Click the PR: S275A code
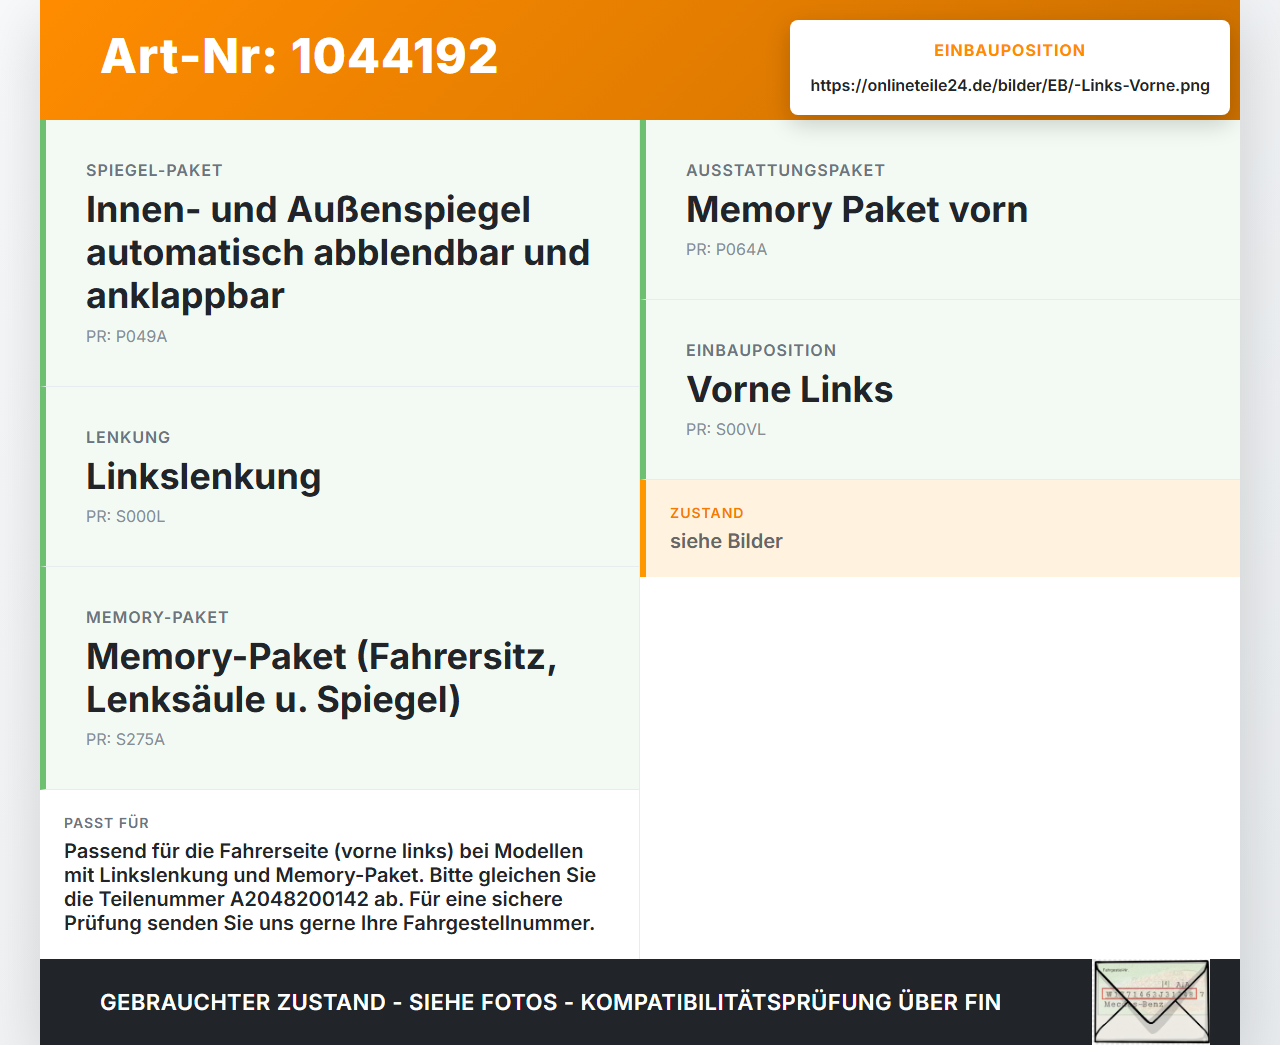This screenshot has height=1046, width=1280. click(x=126, y=740)
